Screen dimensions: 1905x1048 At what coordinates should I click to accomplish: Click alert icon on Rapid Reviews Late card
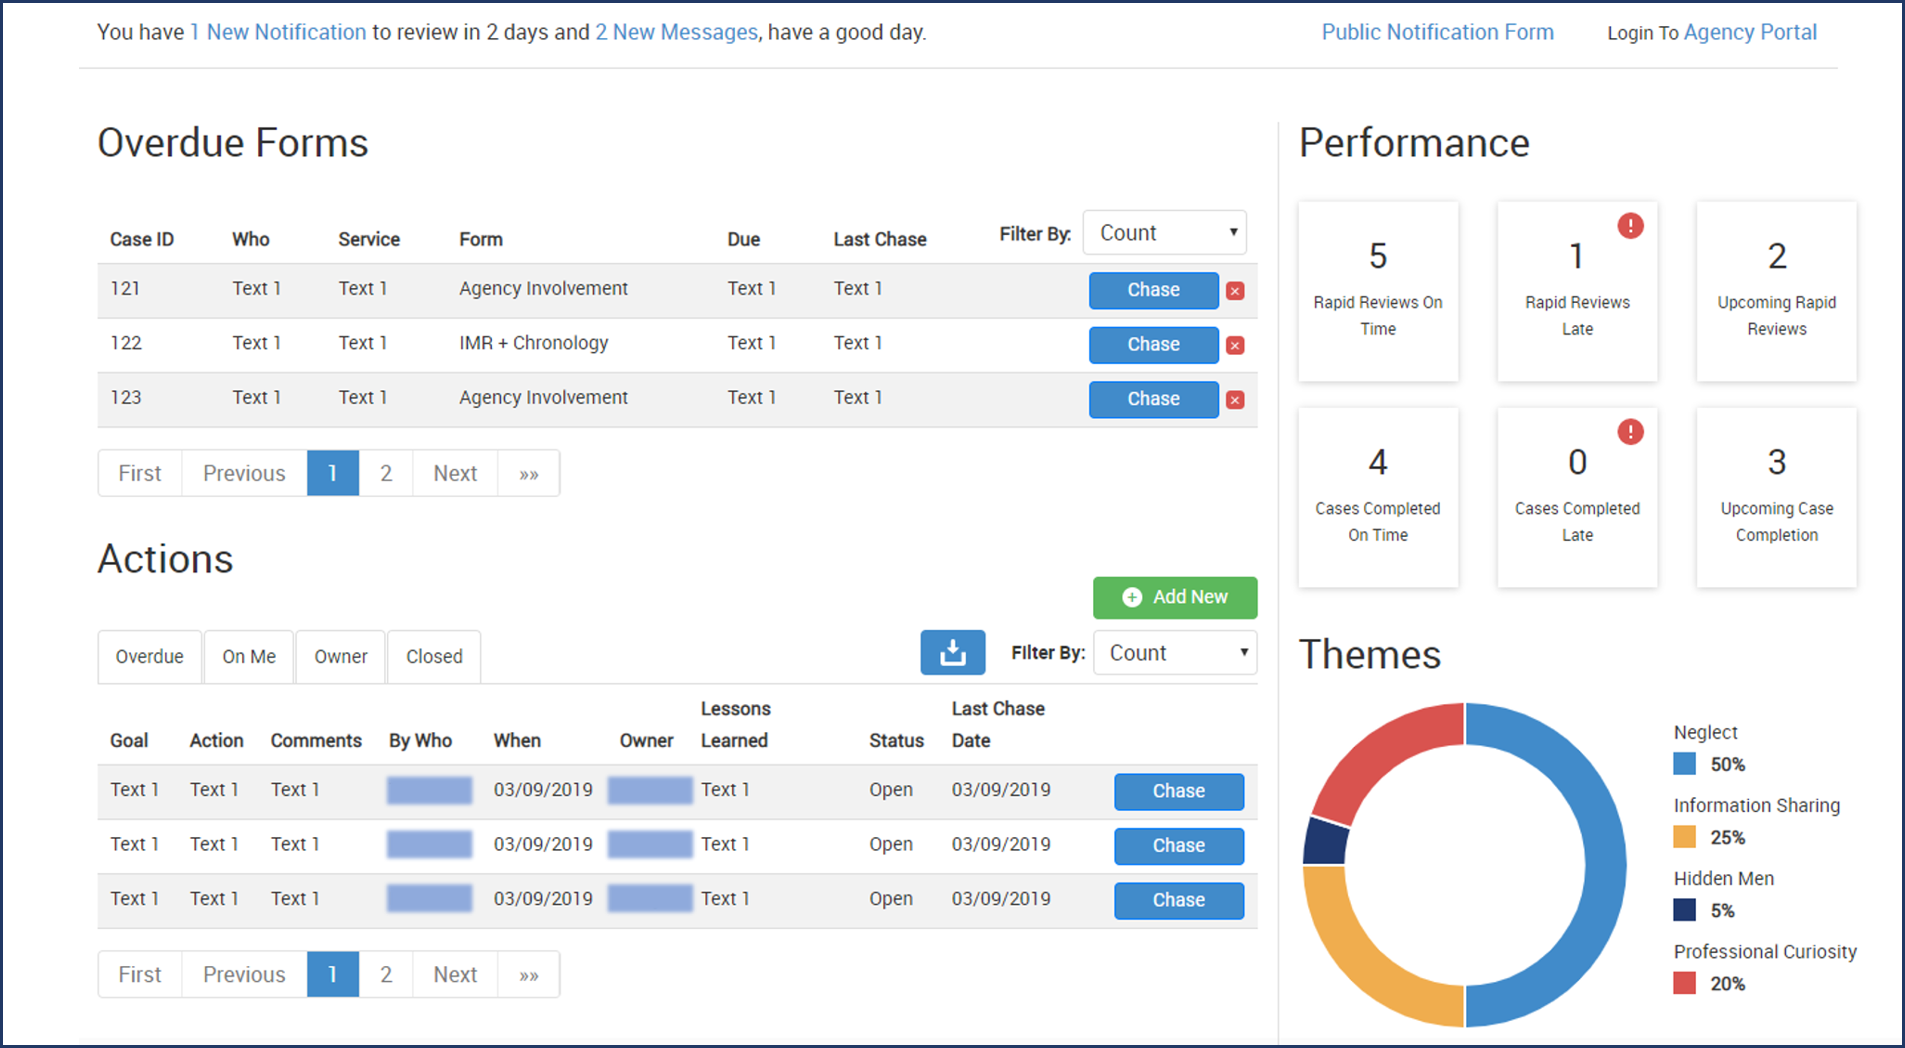tap(1630, 226)
